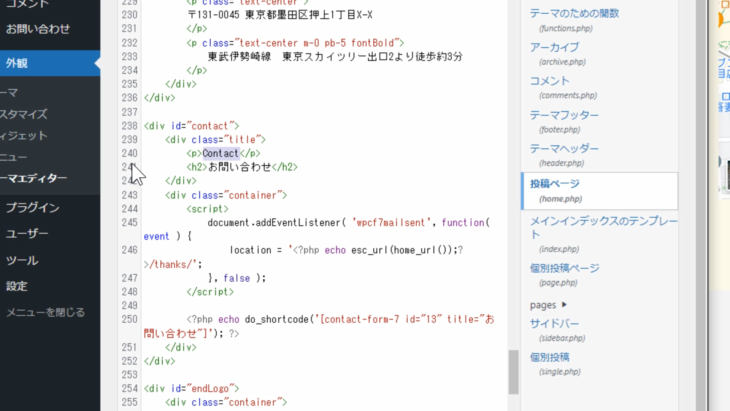Open the ウィジェット submenu item
Viewport: 730px width, 411px height.
click(24, 135)
